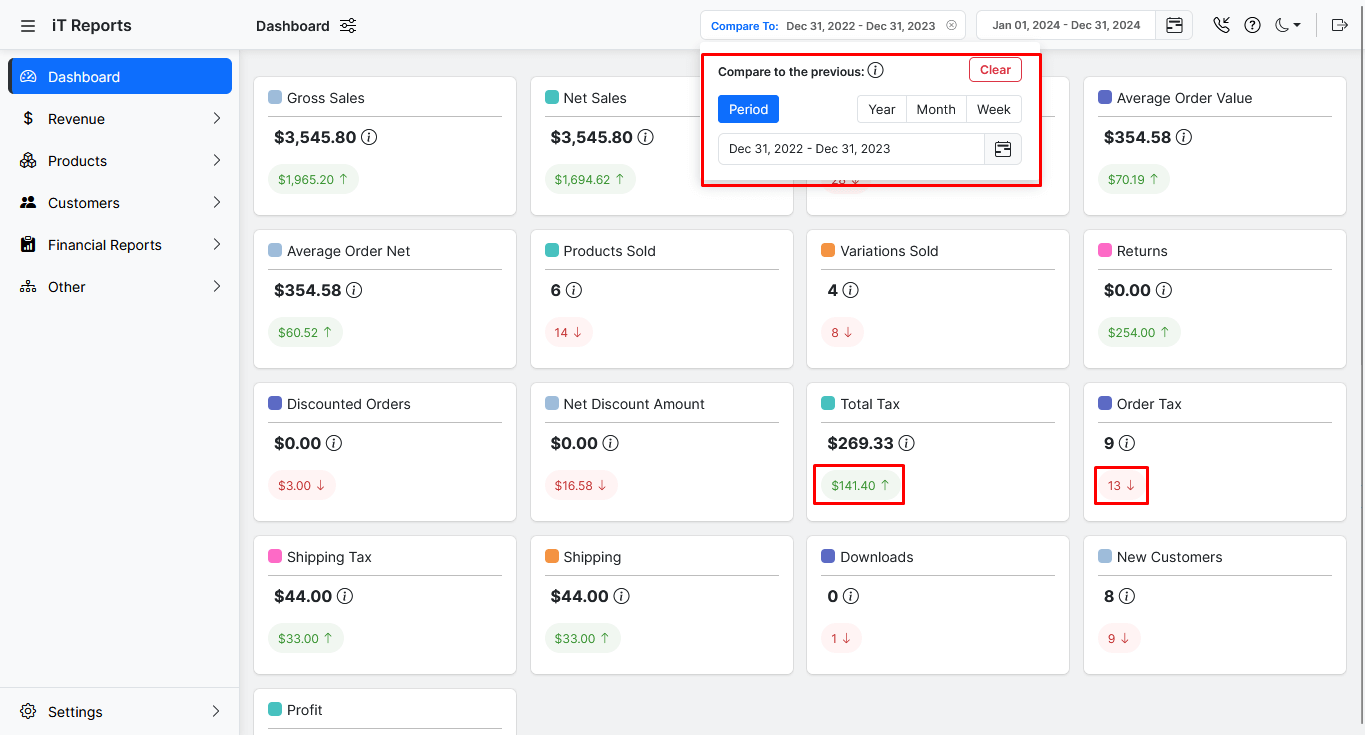Open the help question mark icon
The height and width of the screenshot is (735, 1365).
pyautogui.click(x=1252, y=25)
